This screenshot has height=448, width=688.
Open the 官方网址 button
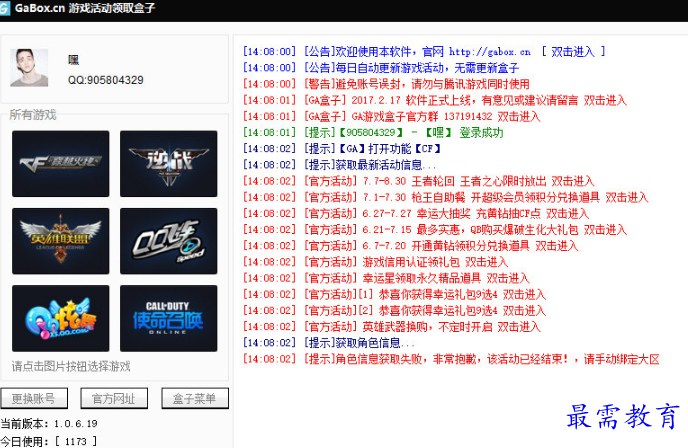114,398
